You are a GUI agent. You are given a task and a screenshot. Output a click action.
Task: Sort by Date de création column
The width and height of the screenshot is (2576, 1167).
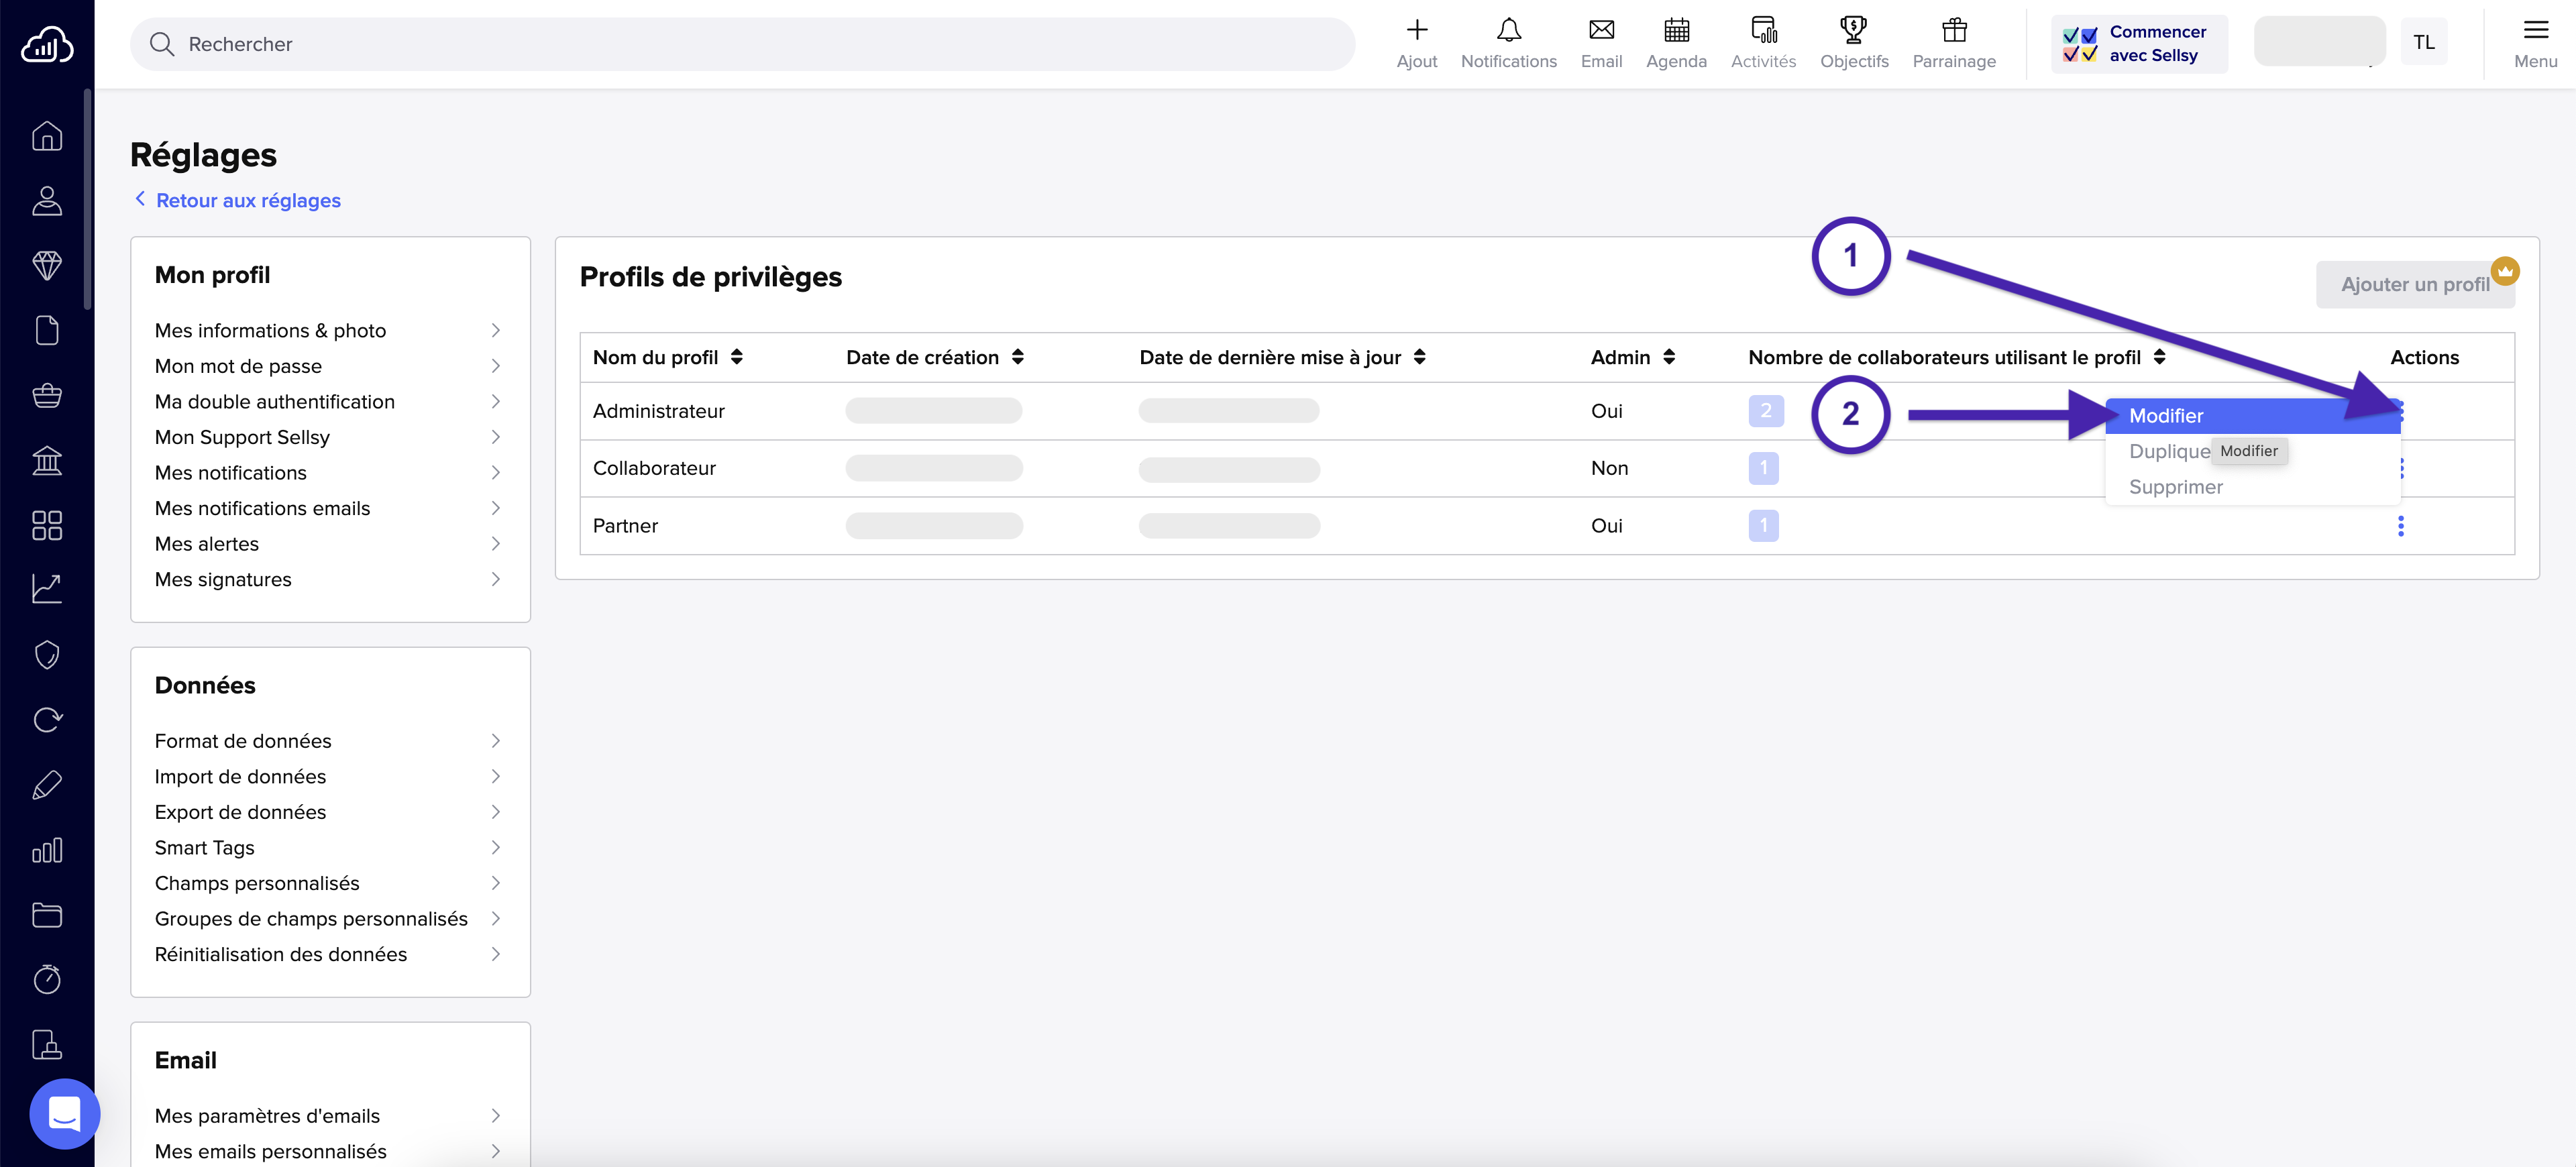(x=1017, y=357)
